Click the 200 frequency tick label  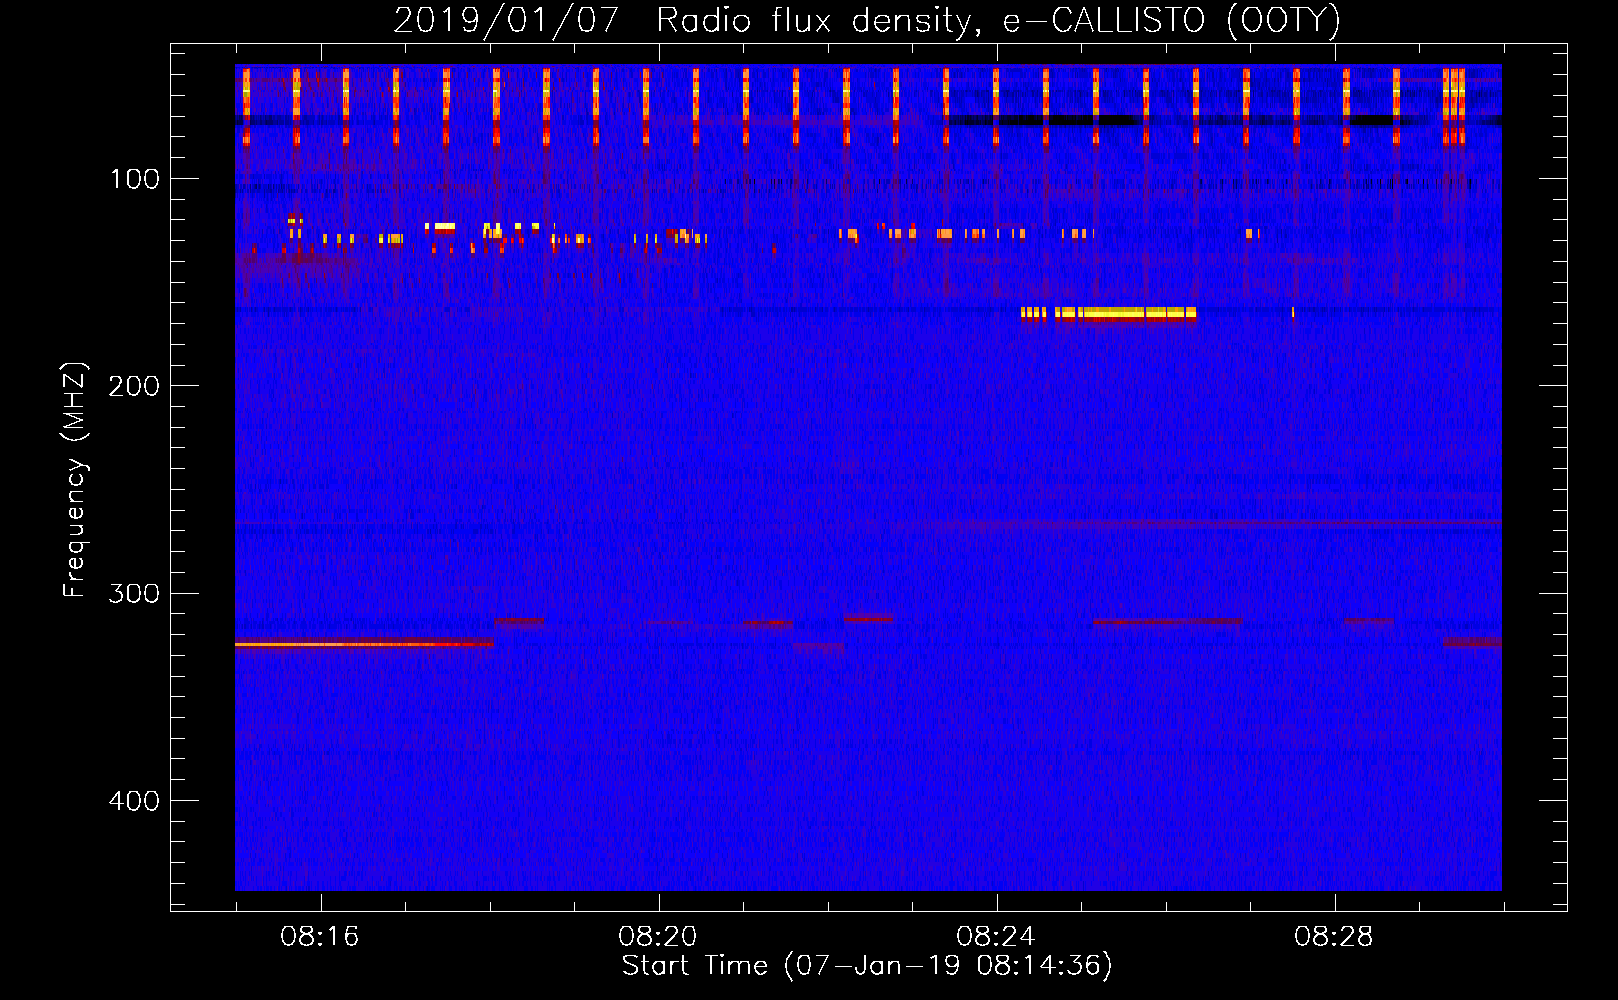[134, 386]
